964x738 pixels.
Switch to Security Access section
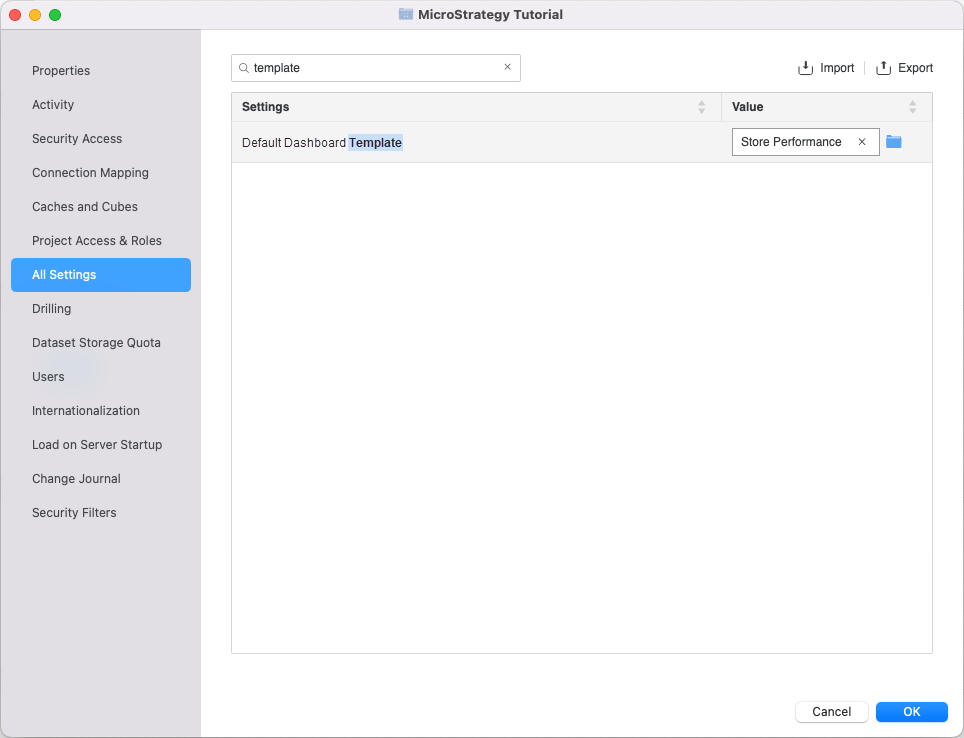(77, 139)
